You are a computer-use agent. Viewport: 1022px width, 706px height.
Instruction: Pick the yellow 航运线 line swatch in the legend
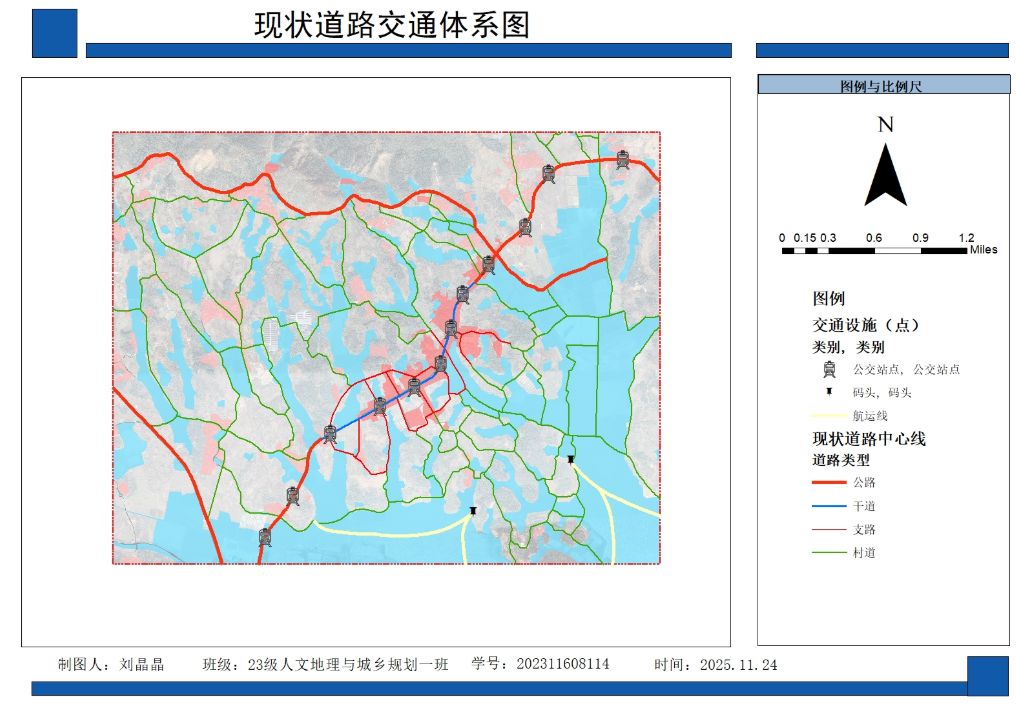click(x=829, y=415)
